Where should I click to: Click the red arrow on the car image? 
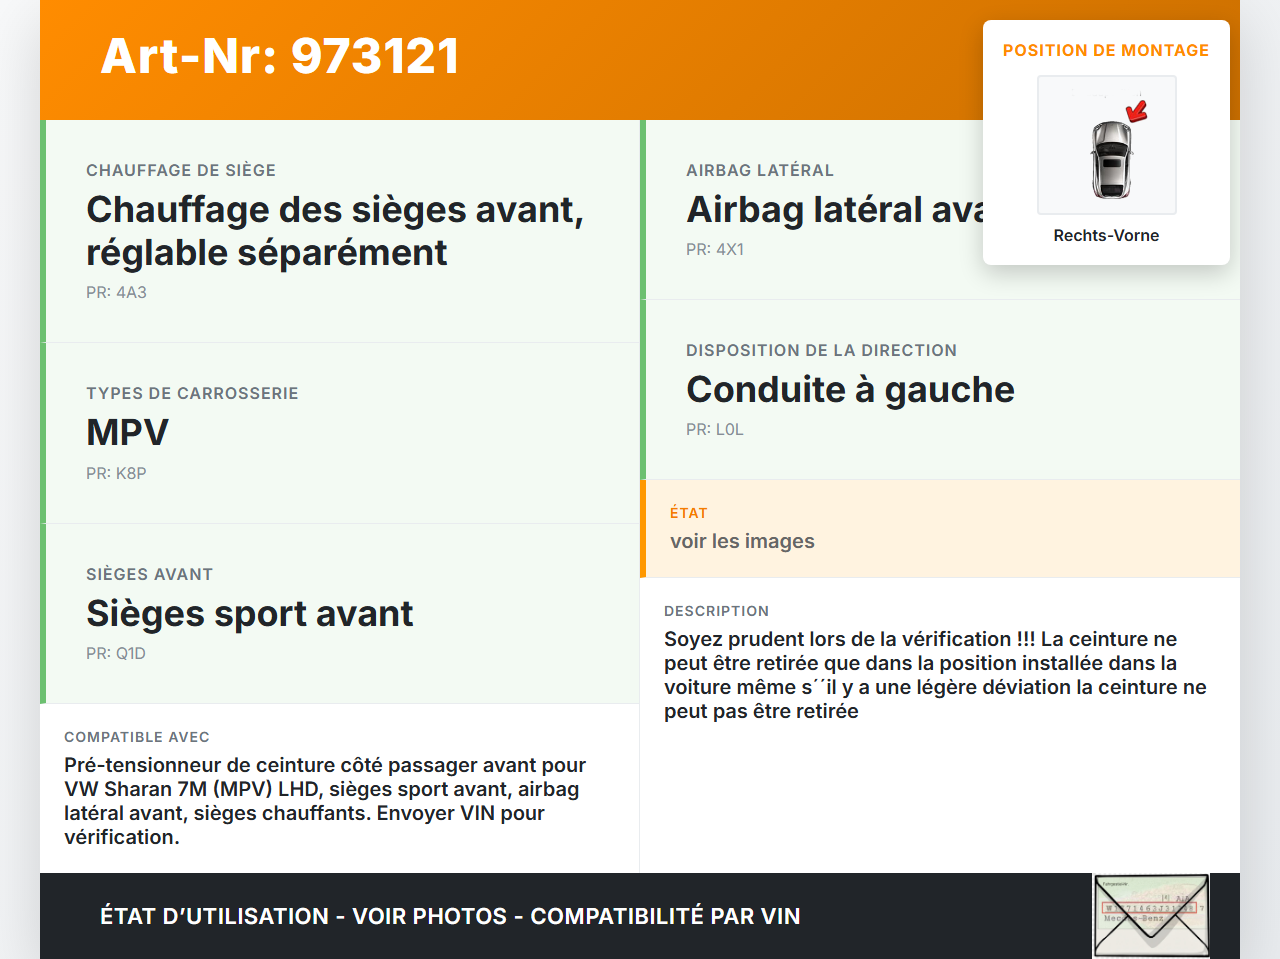pyautogui.click(x=1135, y=110)
